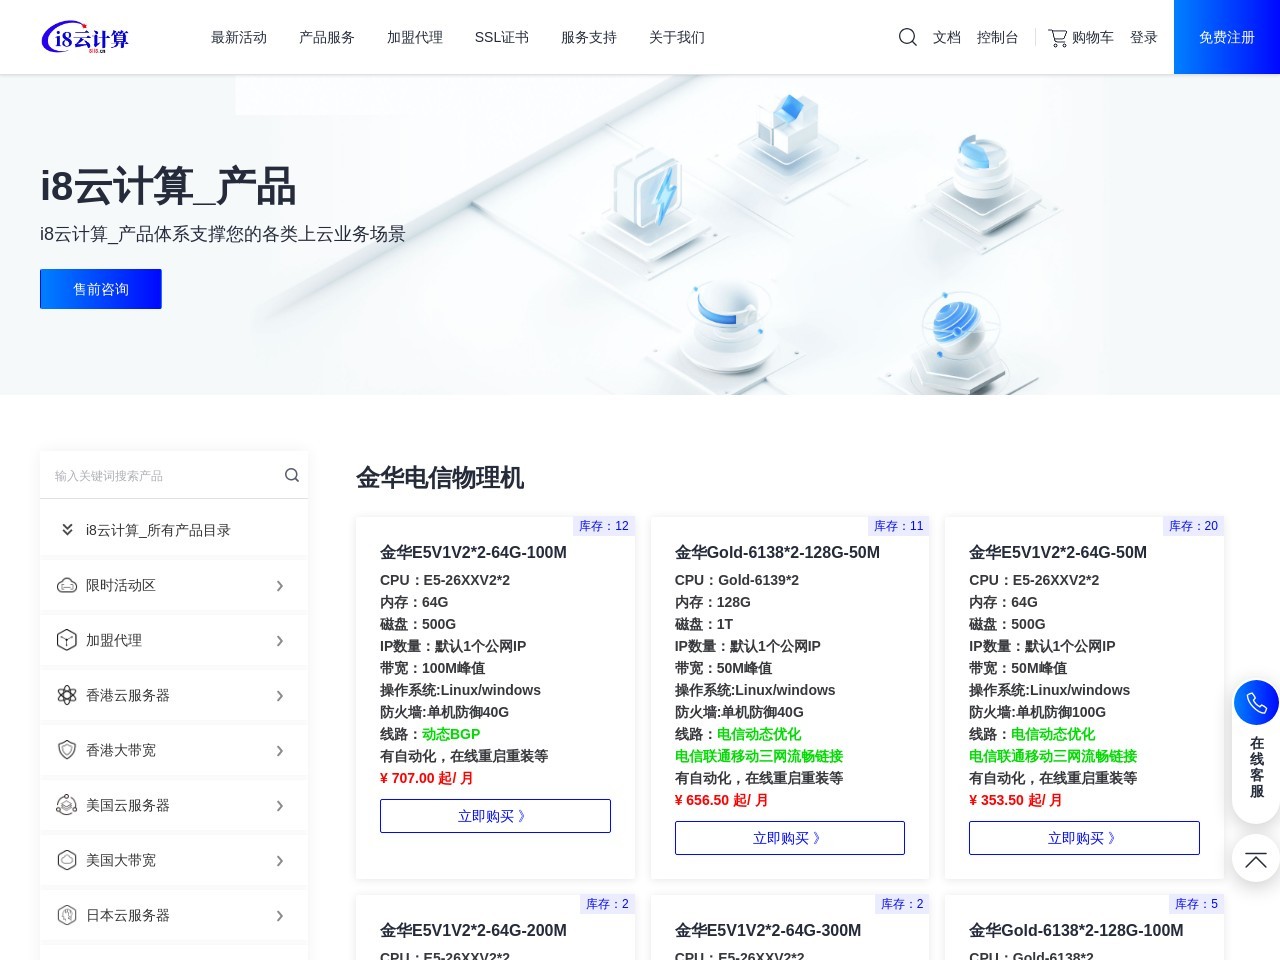
Task: Select the 限时活动区 cloud icon in sidebar
Action: coord(66,585)
